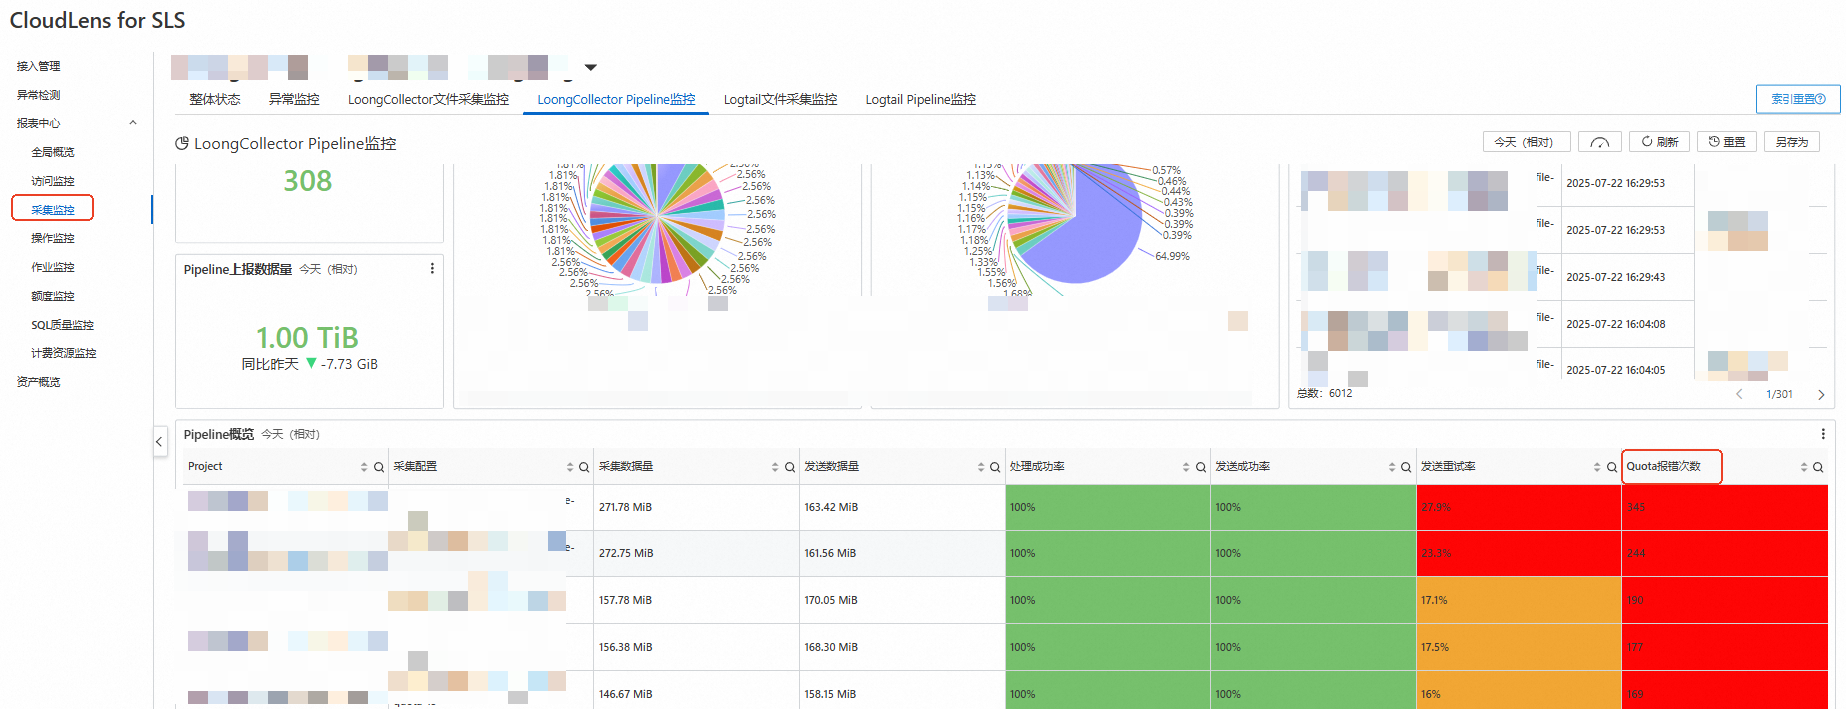The width and height of the screenshot is (1846, 709).
Task: Open the Pipeline概览 panel options menu
Action: click(1823, 434)
